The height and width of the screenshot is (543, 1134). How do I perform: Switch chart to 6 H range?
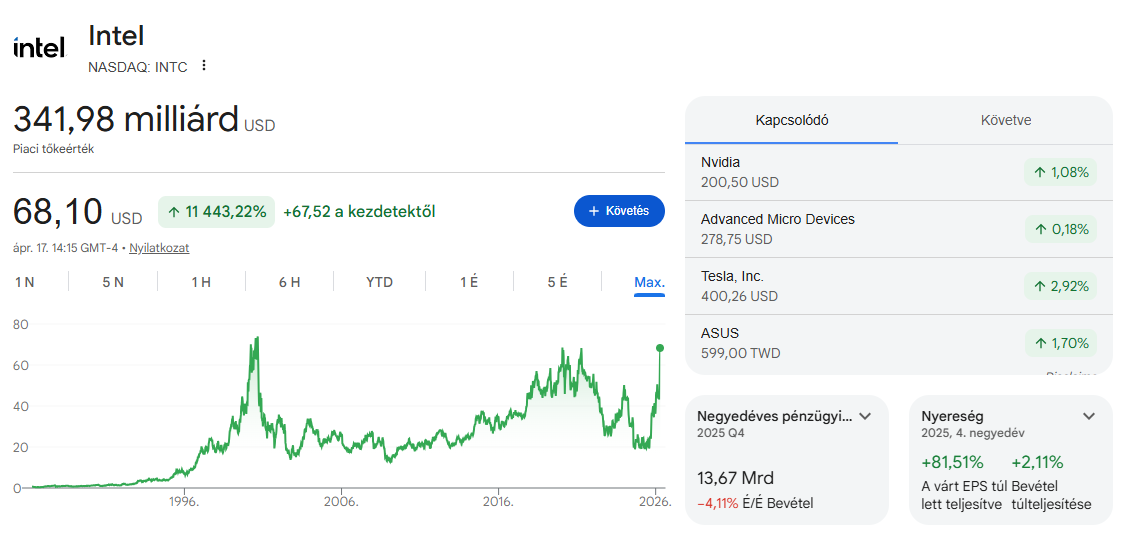pyautogui.click(x=289, y=282)
